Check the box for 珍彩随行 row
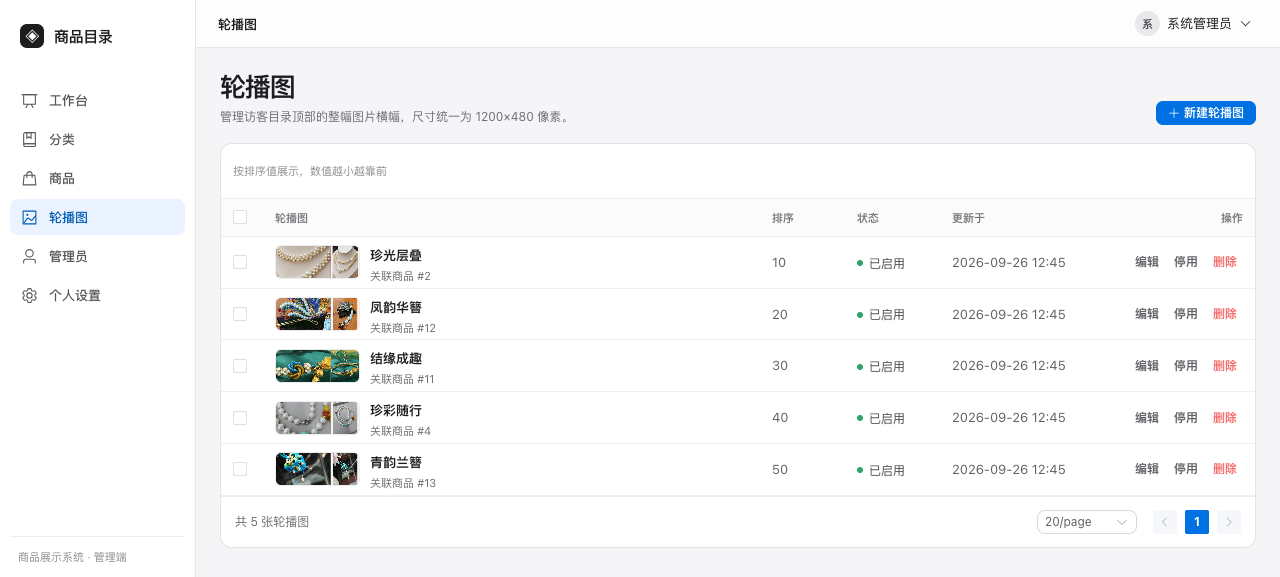 click(x=240, y=418)
